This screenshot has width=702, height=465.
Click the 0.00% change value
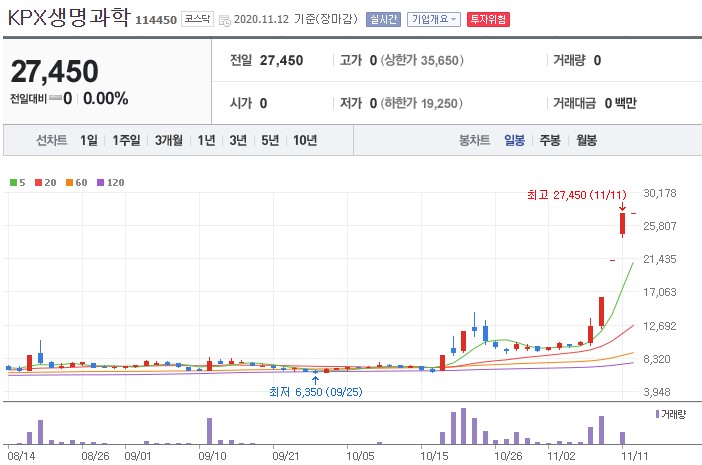tap(106, 98)
